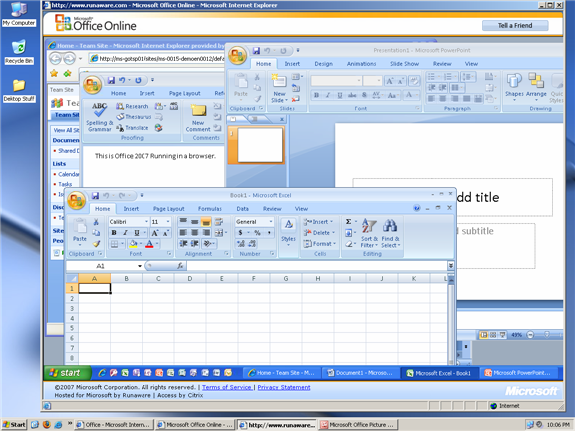Click the Excel Help question mark icon
This screenshot has height=431, width=575.
pyautogui.click(x=417, y=208)
